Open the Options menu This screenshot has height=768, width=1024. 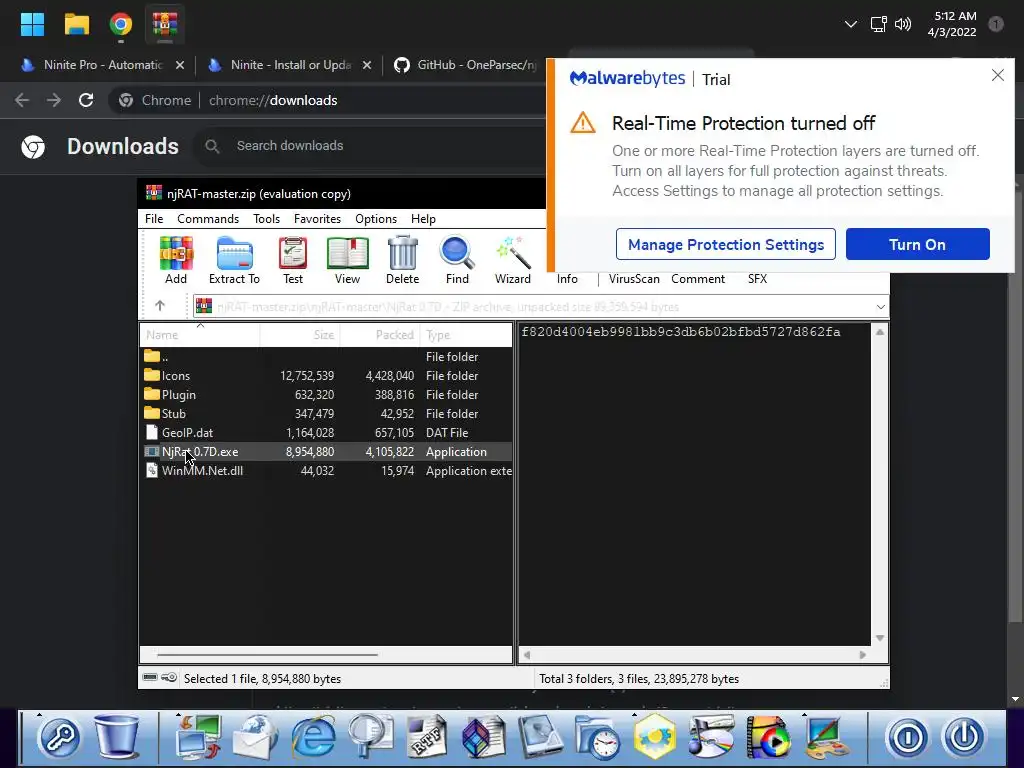(376, 219)
